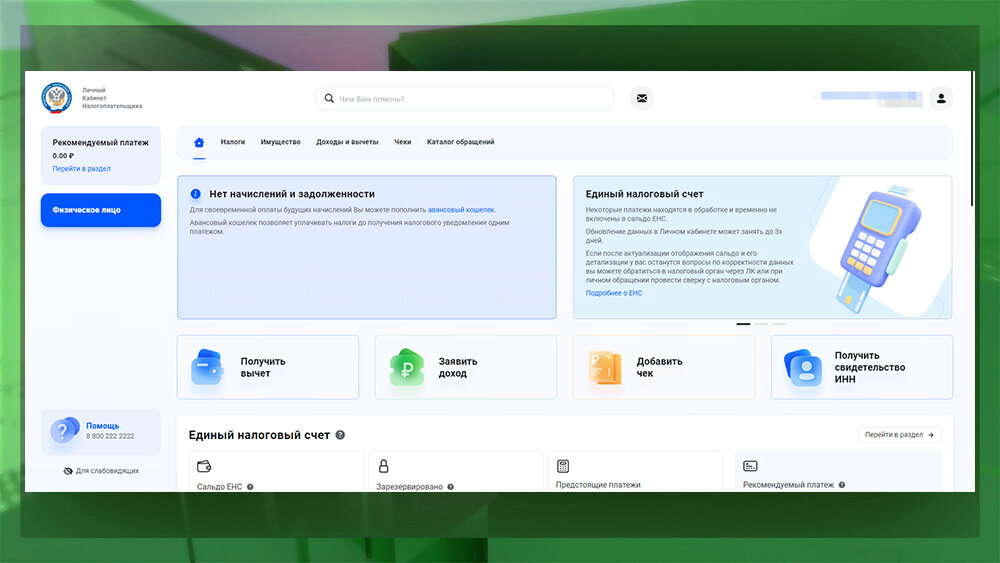1000x563 pixels.
Task: Open the messages envelope icon
Action: (642, 98)
